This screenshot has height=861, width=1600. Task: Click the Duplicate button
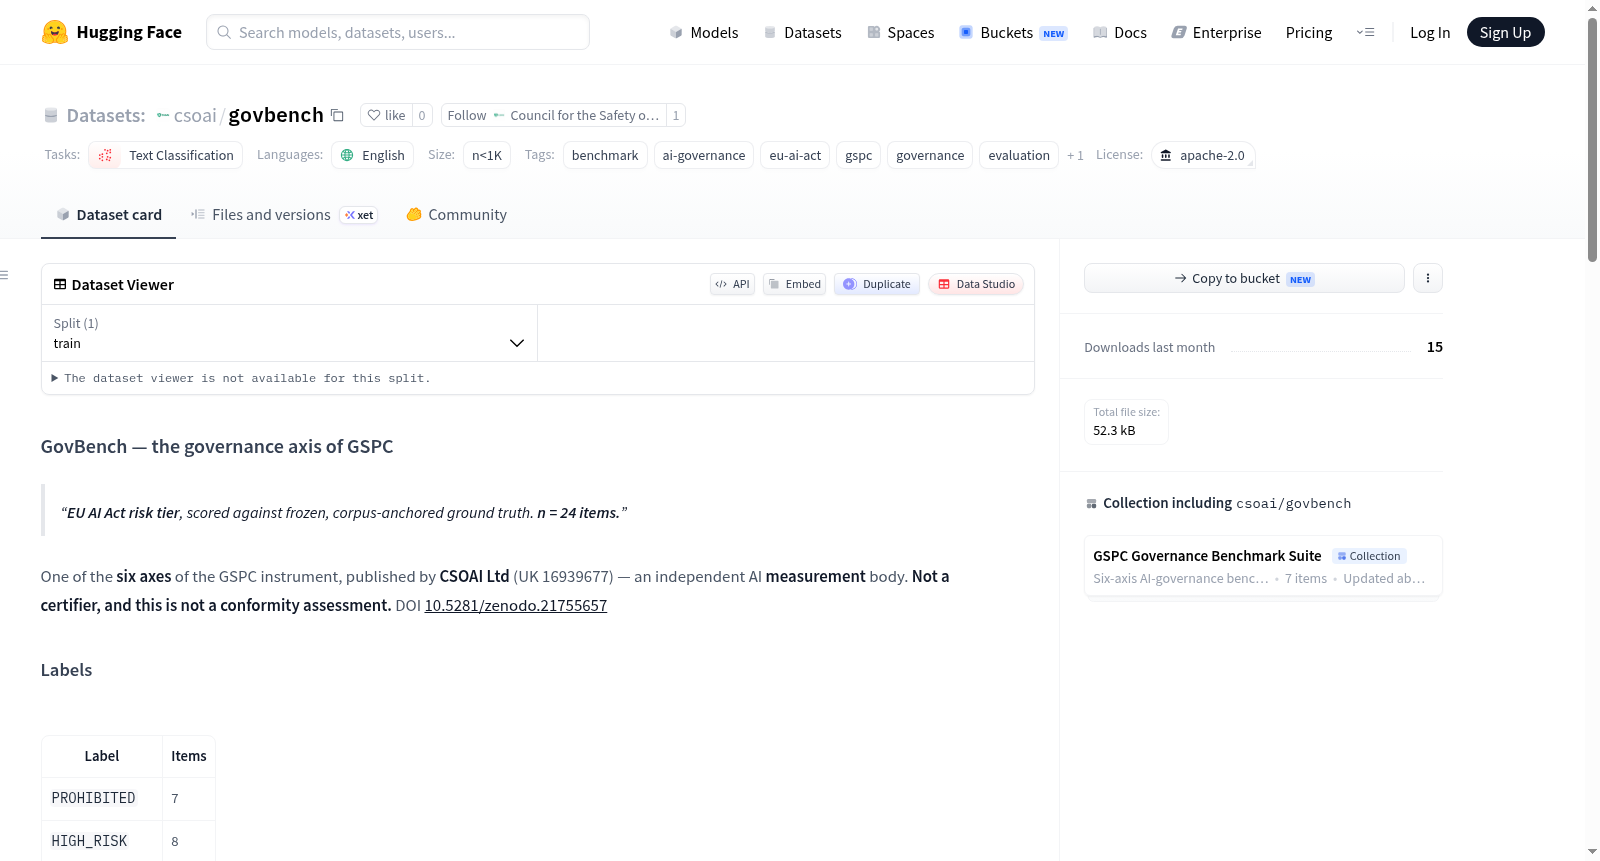tap(876, 284)
